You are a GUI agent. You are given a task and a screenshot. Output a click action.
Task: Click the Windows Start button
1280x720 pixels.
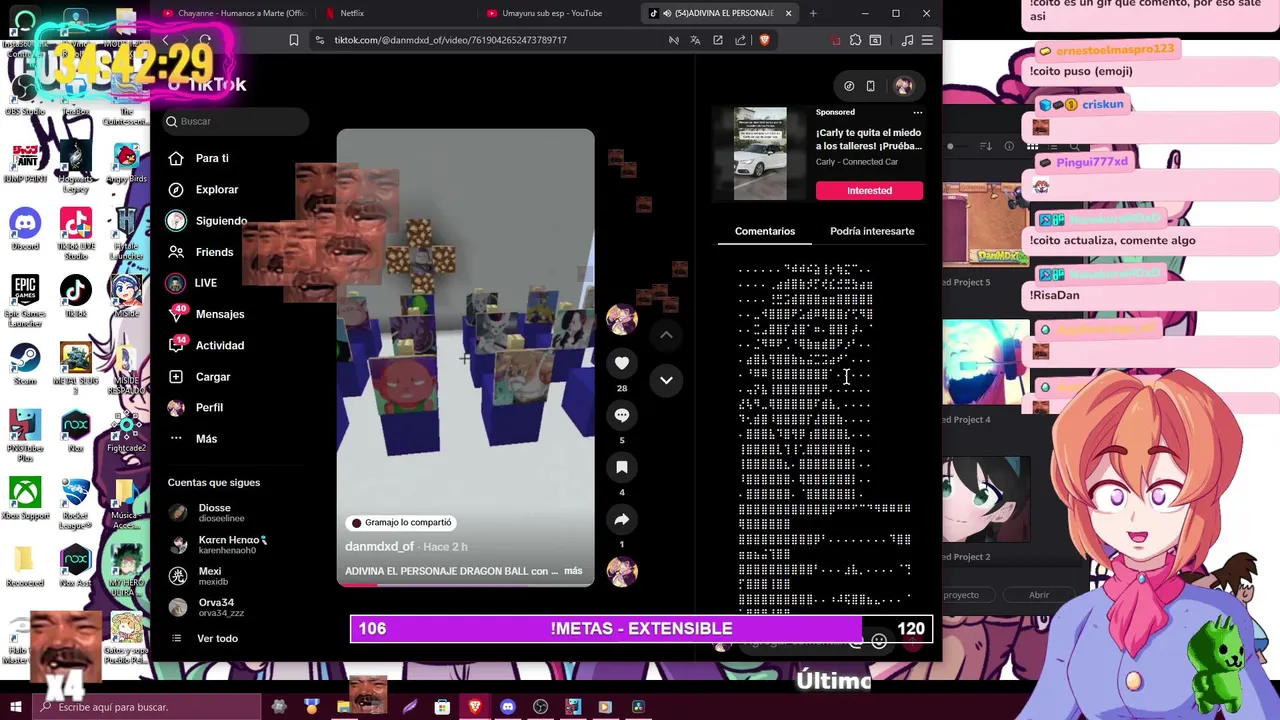[x=15, y=707]
